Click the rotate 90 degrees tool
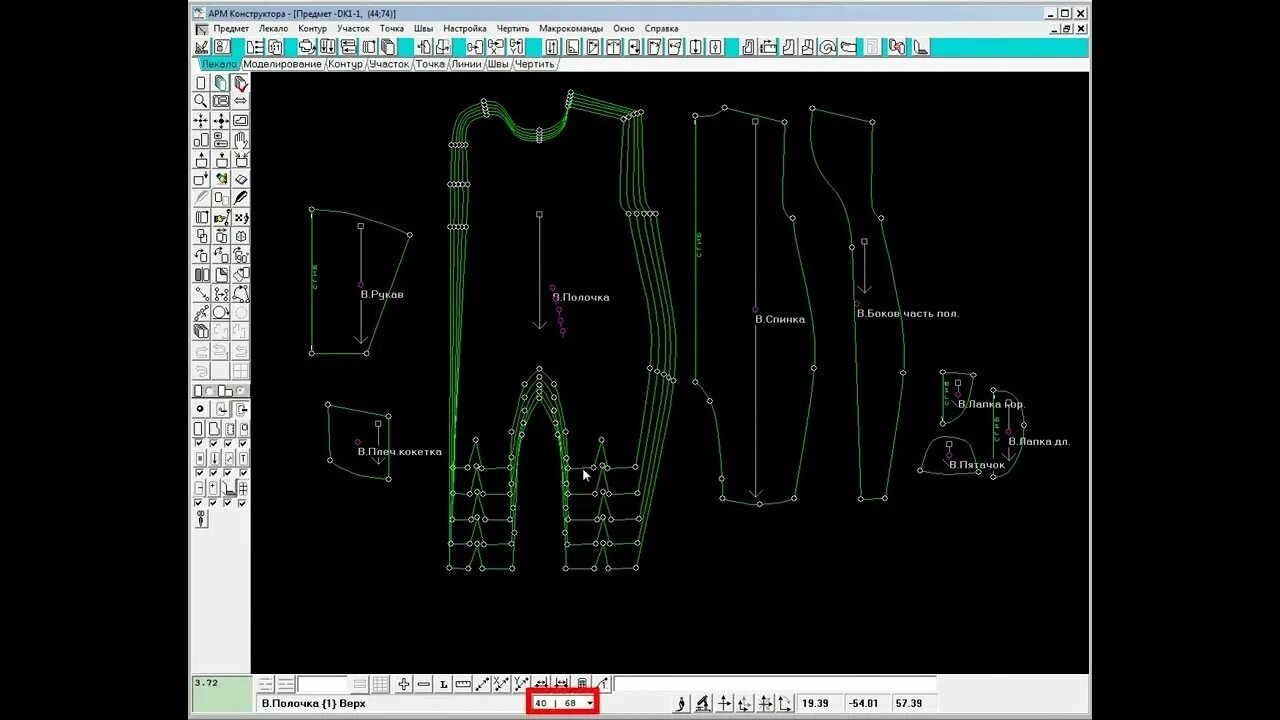 (240, 255)
